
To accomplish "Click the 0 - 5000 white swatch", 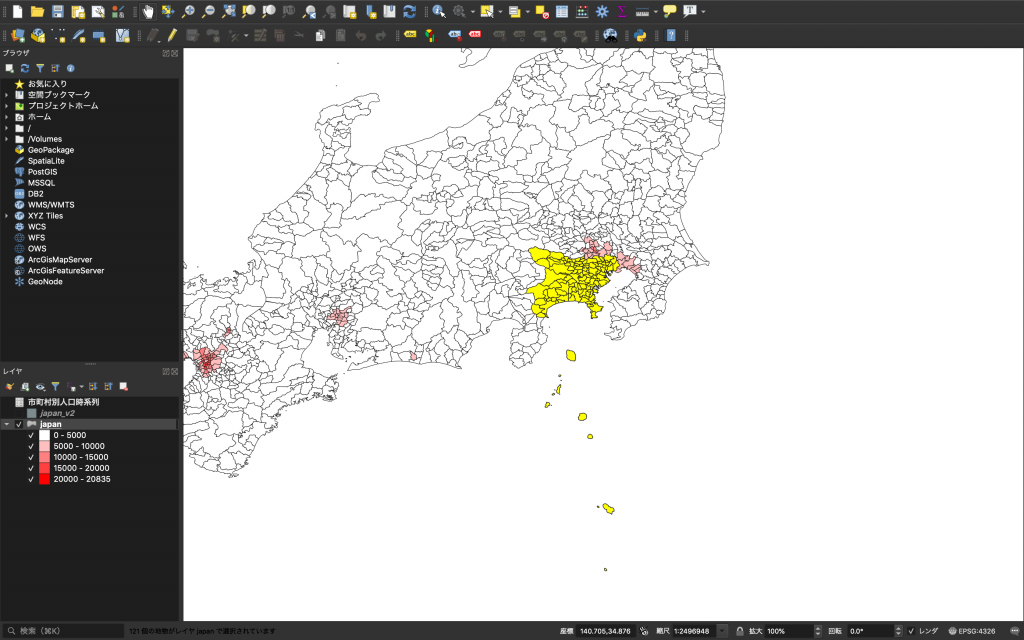I will coord(44,435).
